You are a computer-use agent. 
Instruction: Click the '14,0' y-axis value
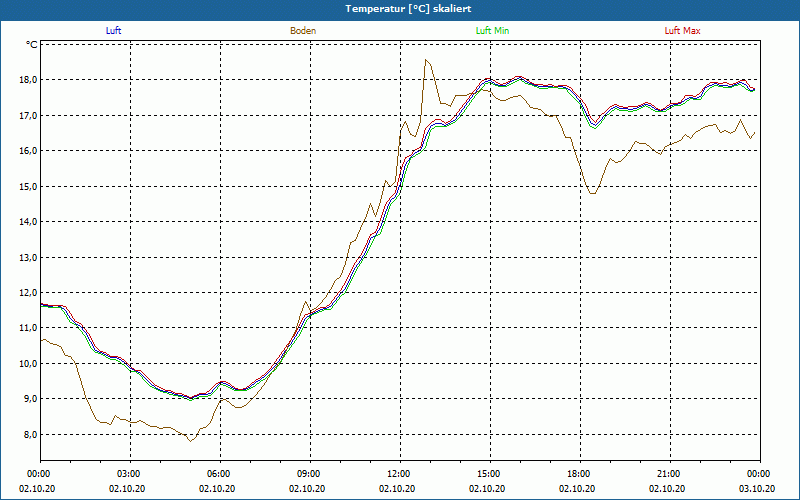[x=29, y=222]
